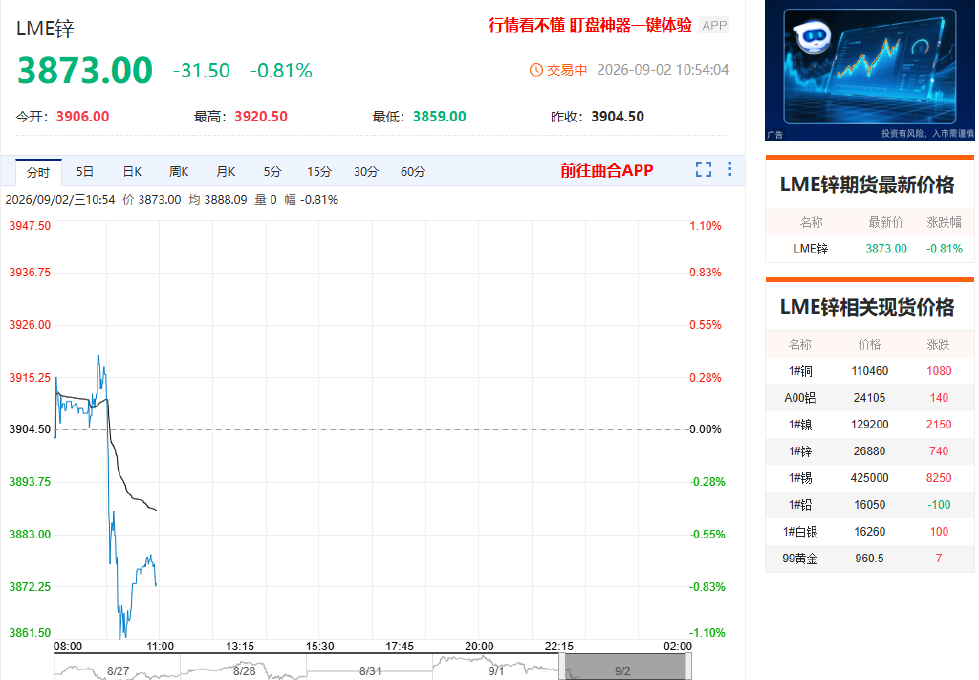This screenshot has width=979, height=680.
Task: Select the 60分 interval tab
Action: (413, 172)
